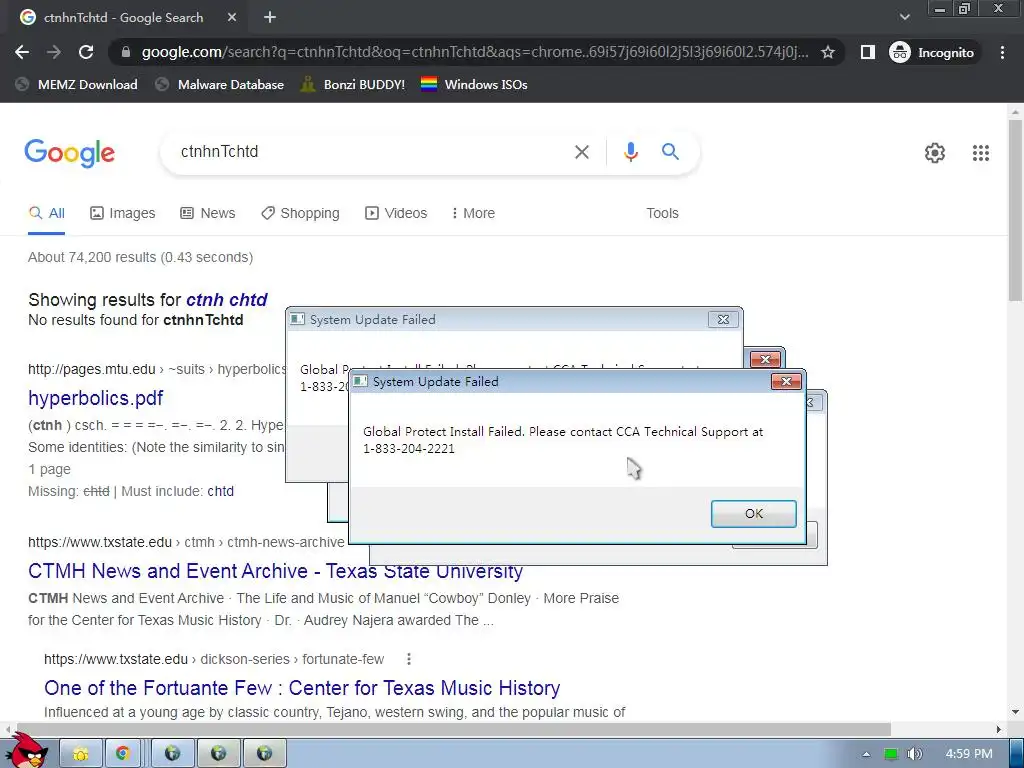Click OK in the front System Update Failed dialog
1024x768 pixels.
[754, 514]
